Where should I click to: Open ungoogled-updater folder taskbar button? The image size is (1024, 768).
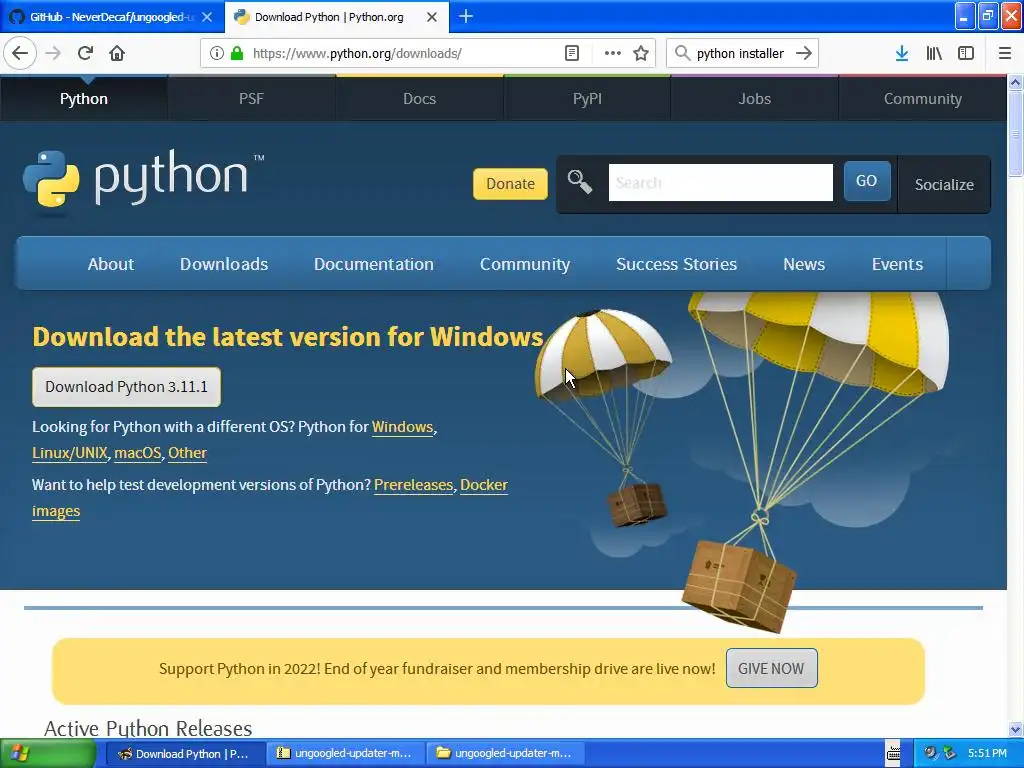[506, 754]
